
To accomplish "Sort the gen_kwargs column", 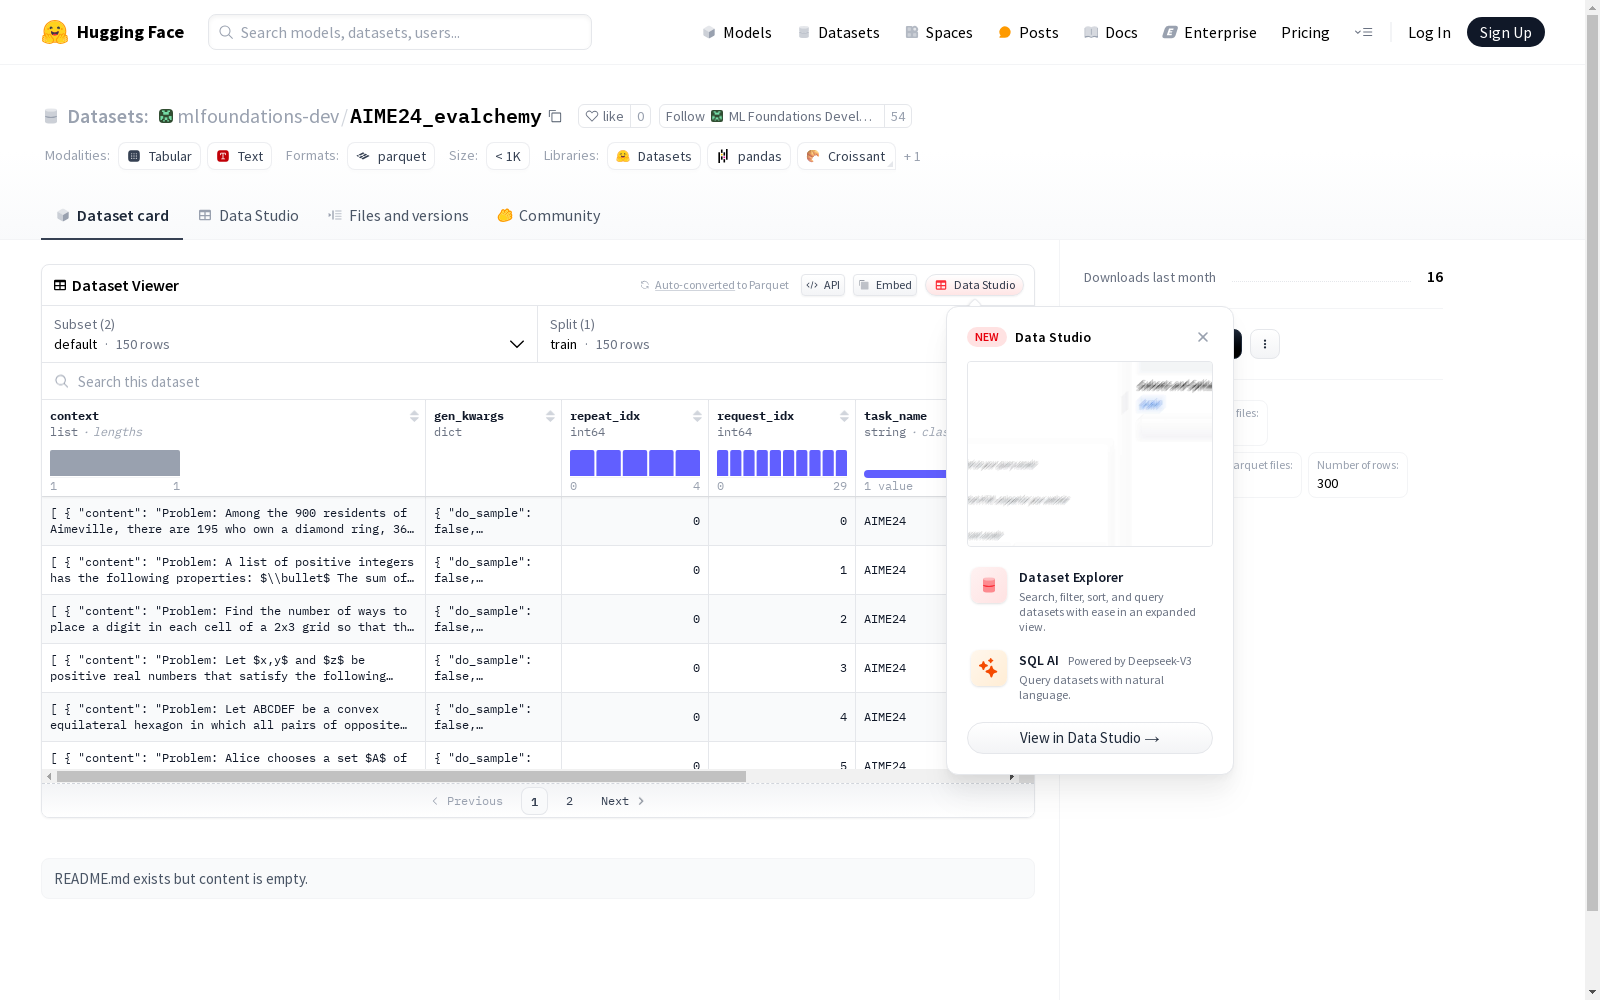I will [x=550, y=416].
